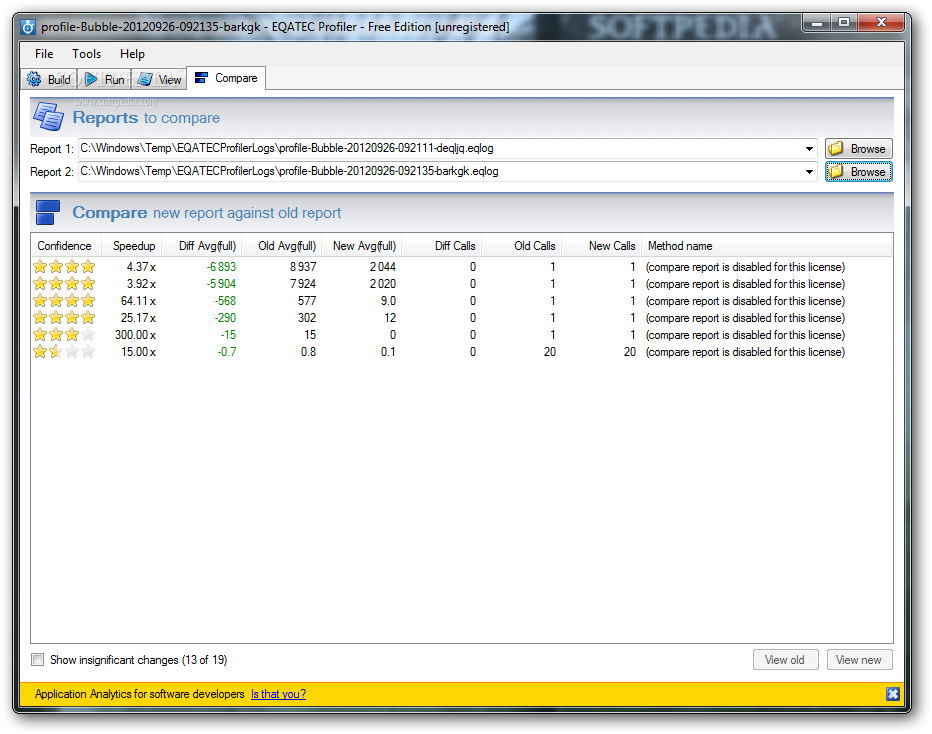Close the yellow analytics banner
Viewport: 932px width, 734px height.
892,694
